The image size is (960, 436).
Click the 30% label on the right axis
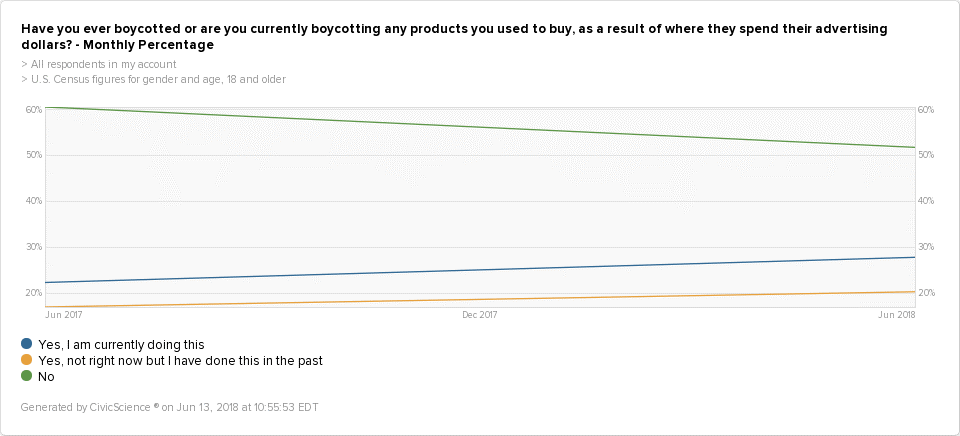(x=925, y=247)
